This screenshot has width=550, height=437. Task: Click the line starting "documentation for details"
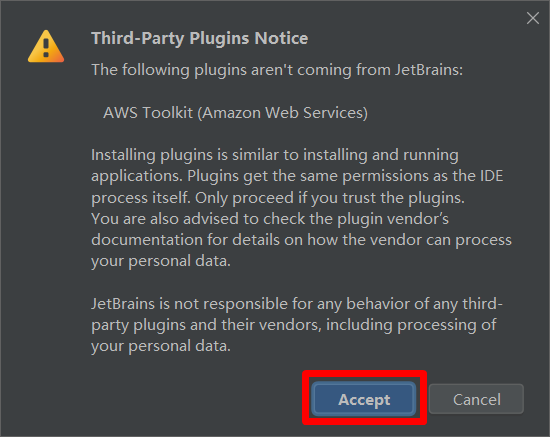point(301,240)
